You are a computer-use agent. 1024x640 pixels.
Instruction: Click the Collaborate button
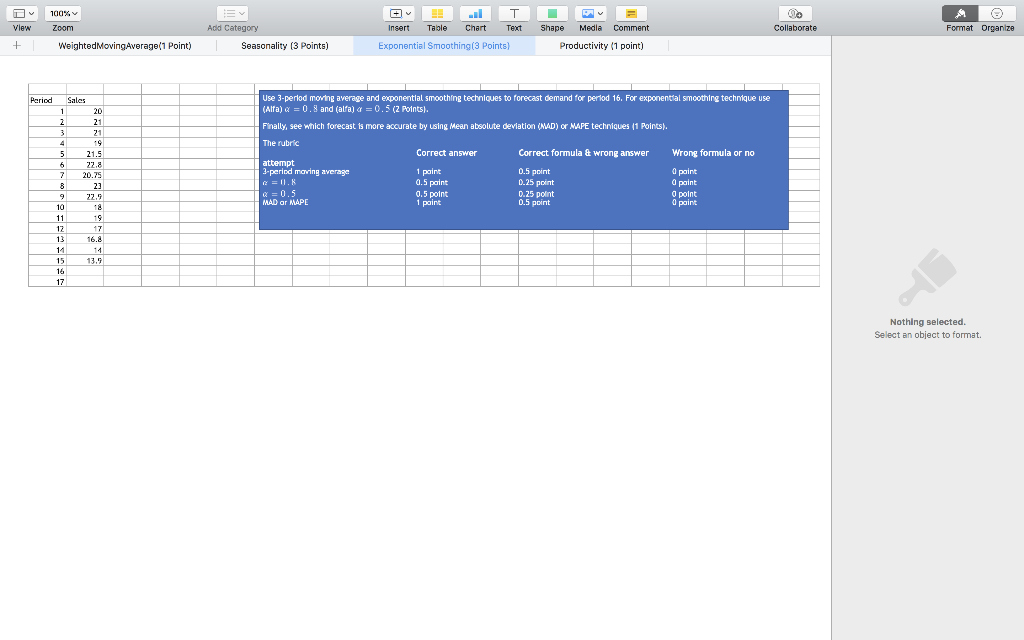coord(795,14)
